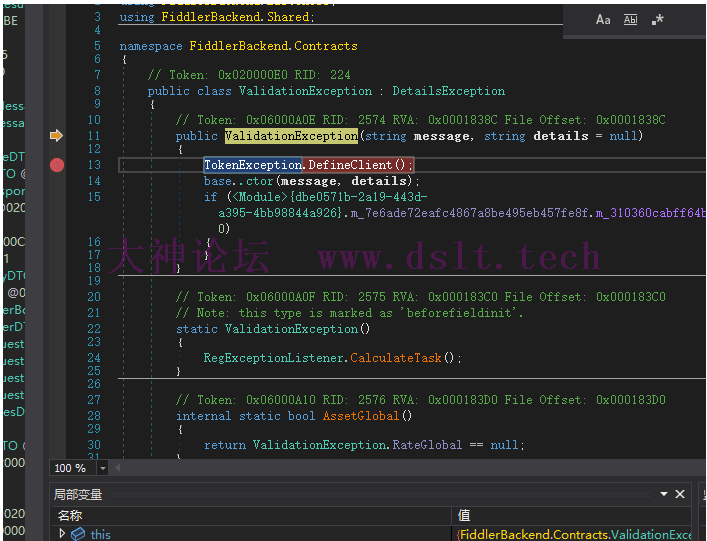Toggle Match Case in the search box
The width and height of the screenshot is (707, 541).
pyautogui.click(x=603, y=19)
